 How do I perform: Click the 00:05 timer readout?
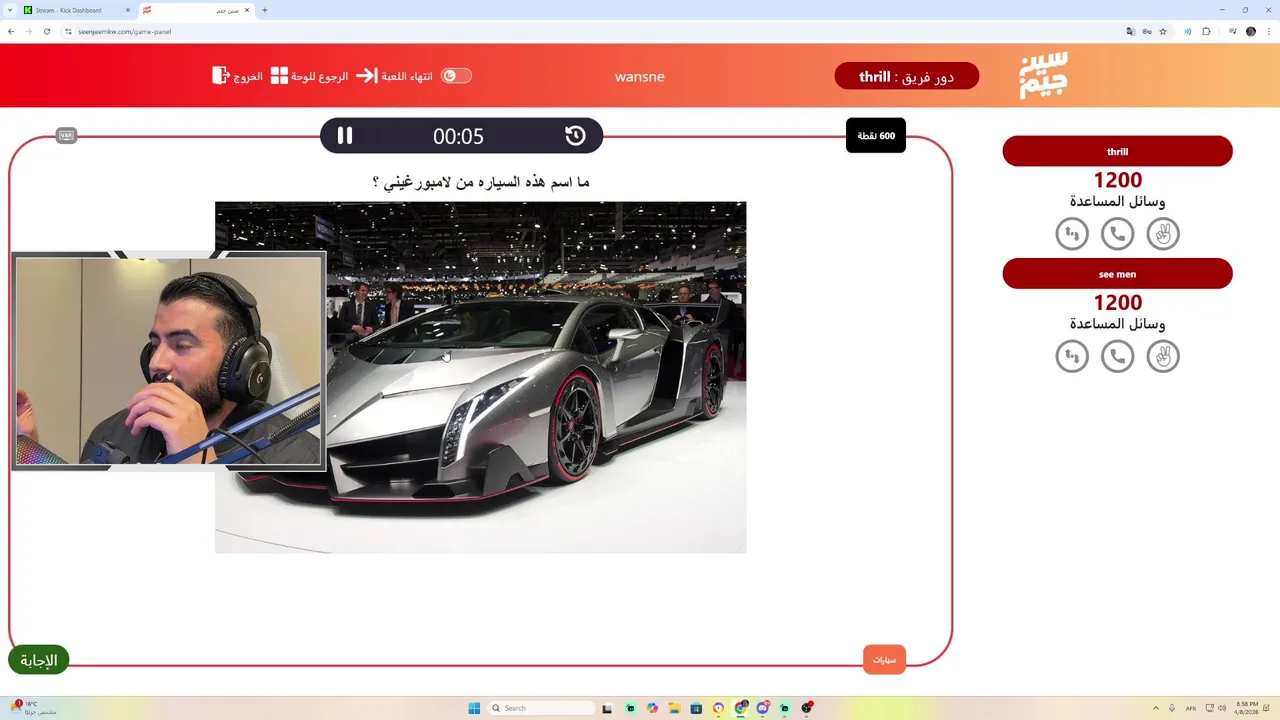[x=458, y=137]
